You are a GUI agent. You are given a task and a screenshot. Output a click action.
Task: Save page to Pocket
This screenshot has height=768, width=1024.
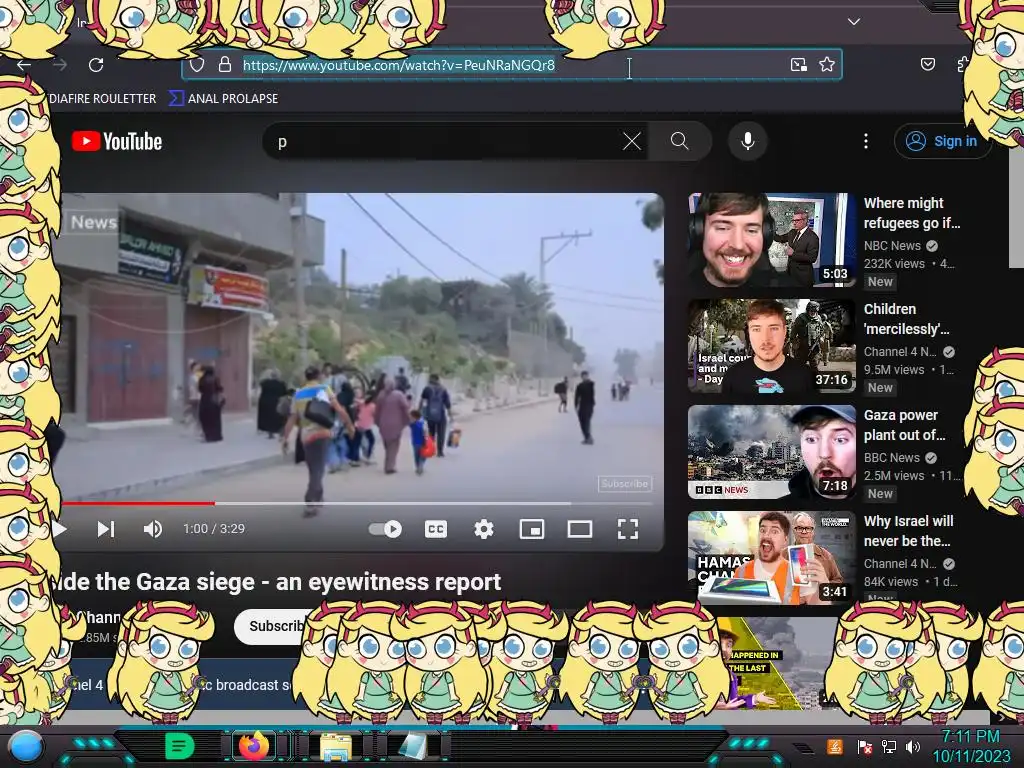927,64
